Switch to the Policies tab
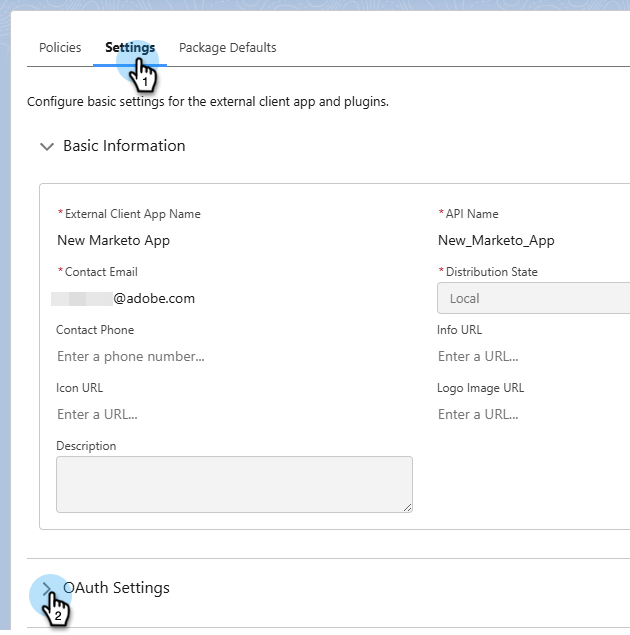 pyautogui.click(x=60, y=47)
